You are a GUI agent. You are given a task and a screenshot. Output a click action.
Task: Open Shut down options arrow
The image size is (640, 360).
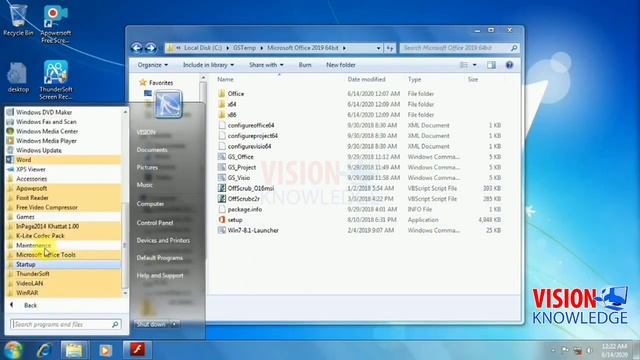[x=174, y=324]
